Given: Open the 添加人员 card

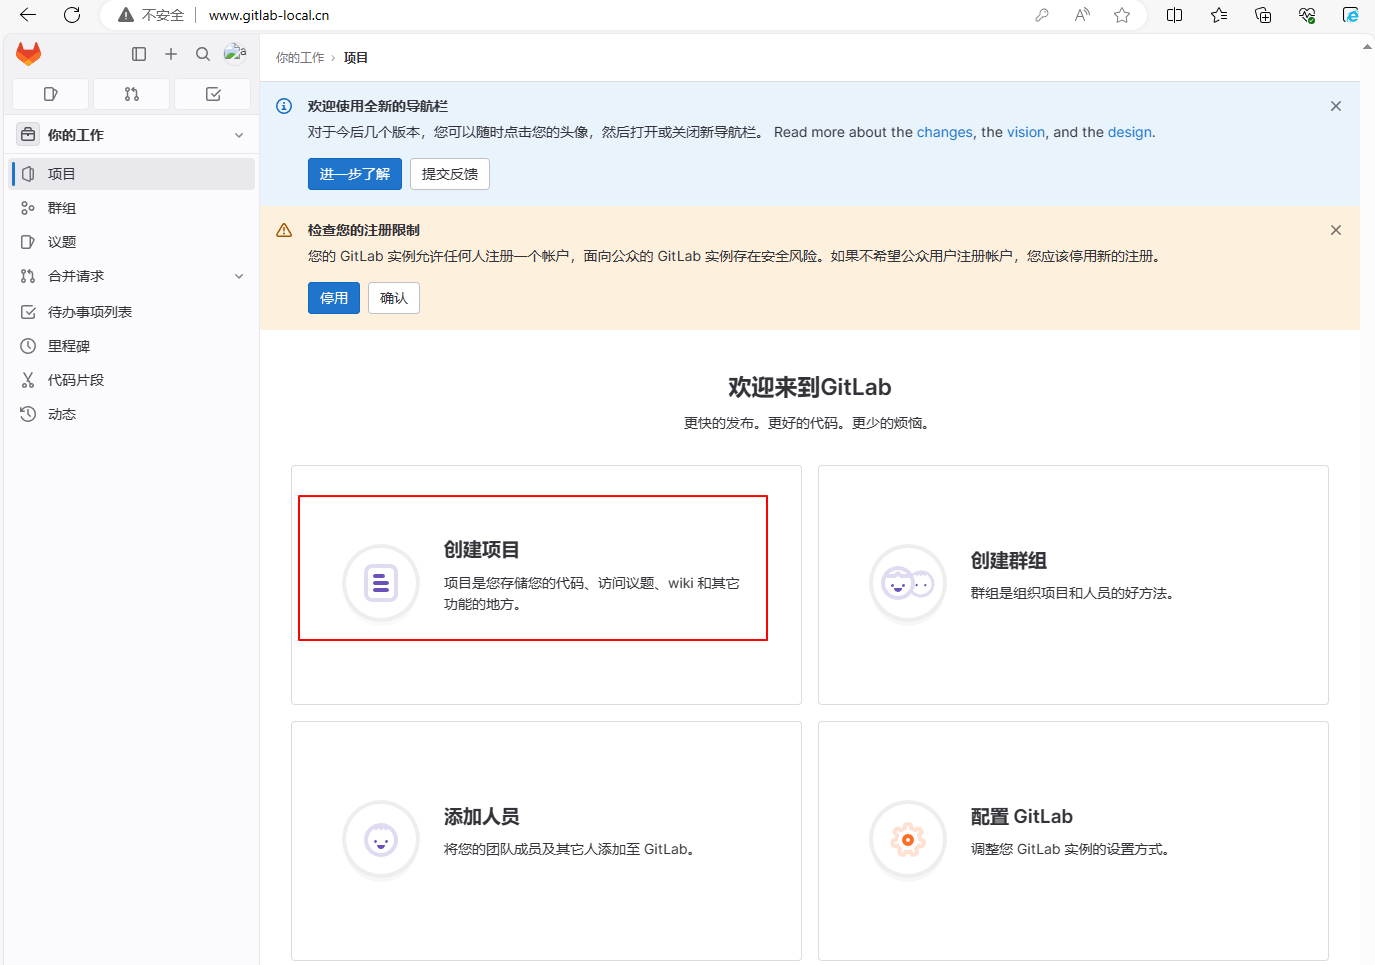Looking at the screenshot, I should 546,841.
